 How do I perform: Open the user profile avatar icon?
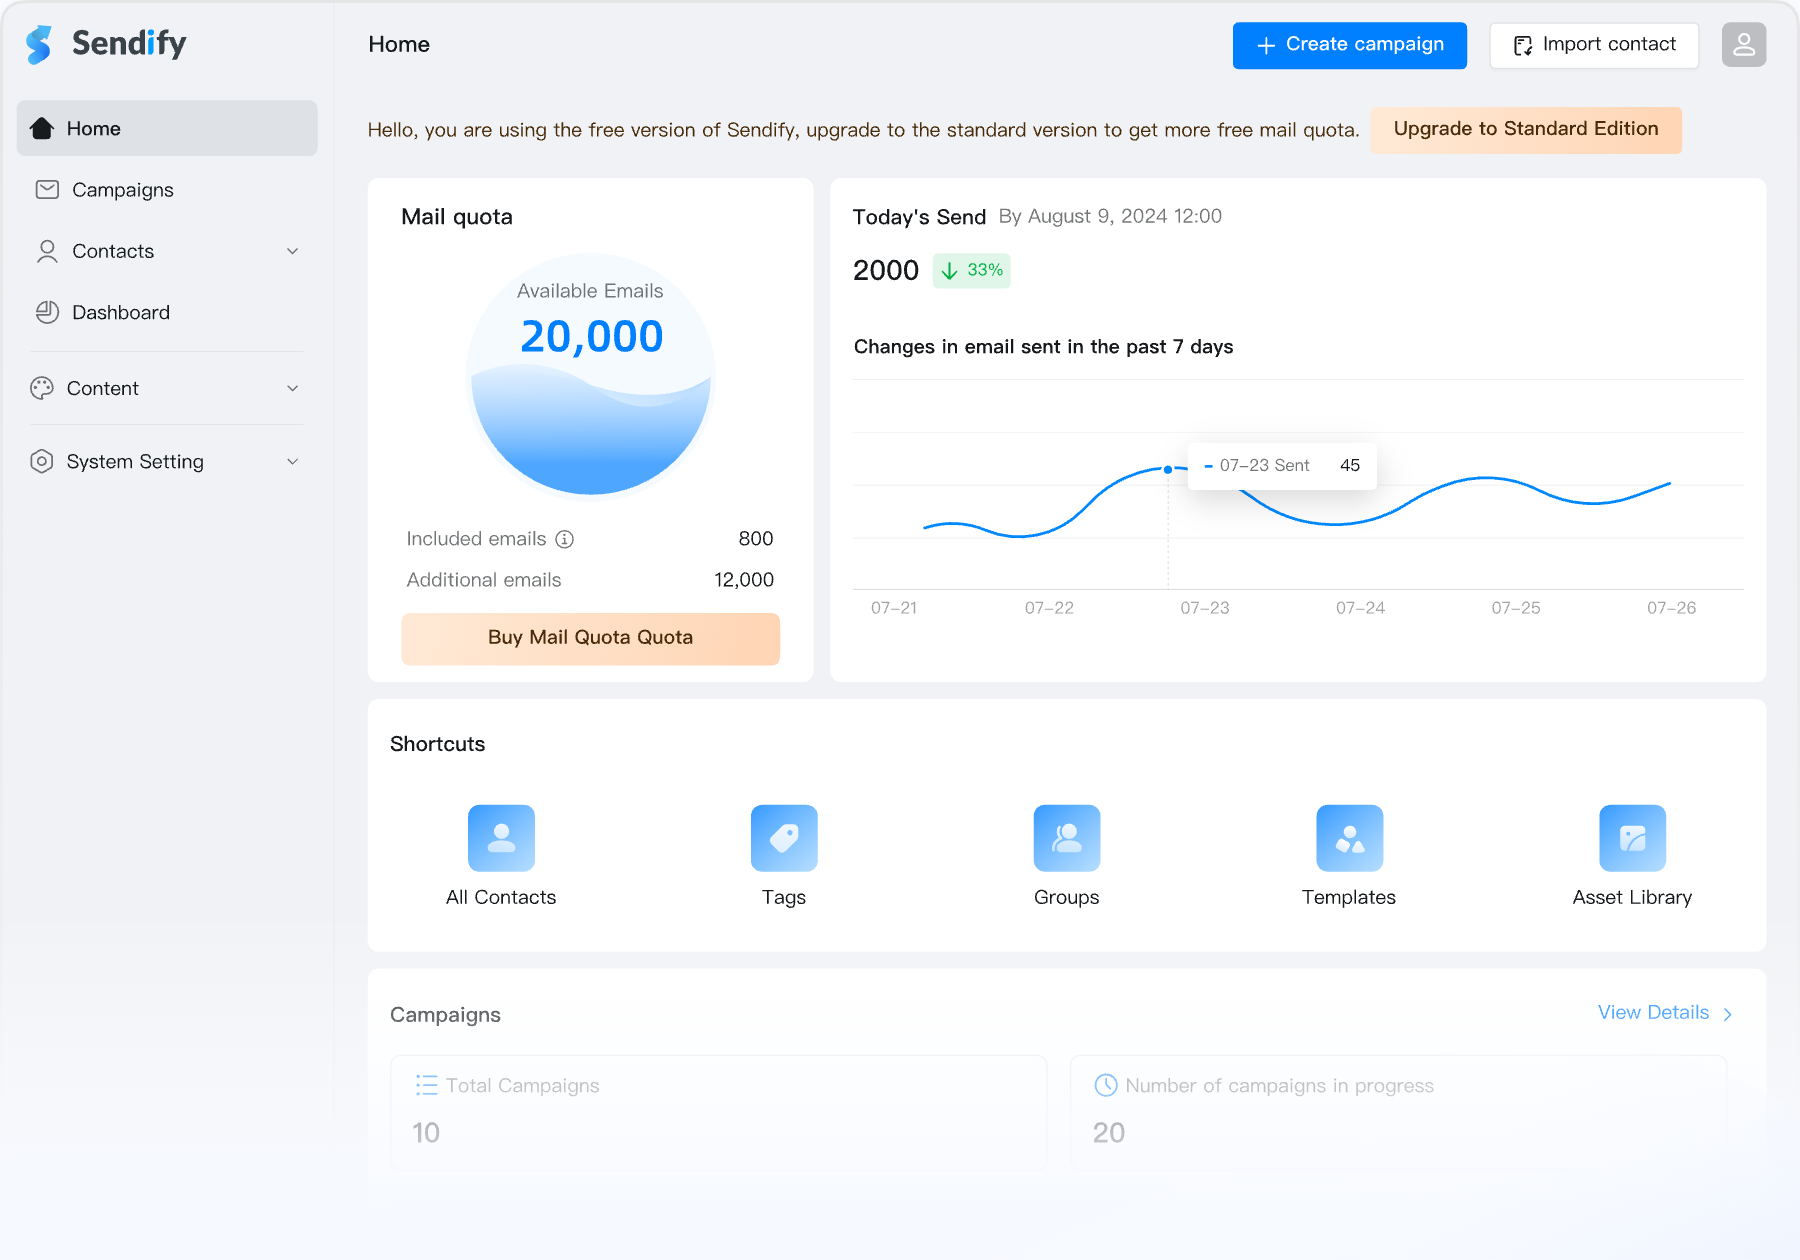[1743, 44]
